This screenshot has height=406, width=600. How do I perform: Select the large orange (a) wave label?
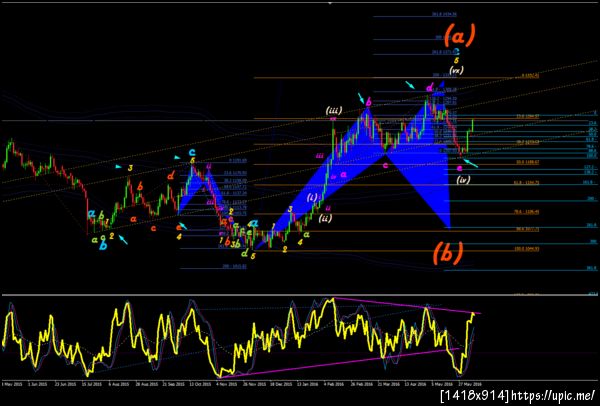[x=461, y=35]
